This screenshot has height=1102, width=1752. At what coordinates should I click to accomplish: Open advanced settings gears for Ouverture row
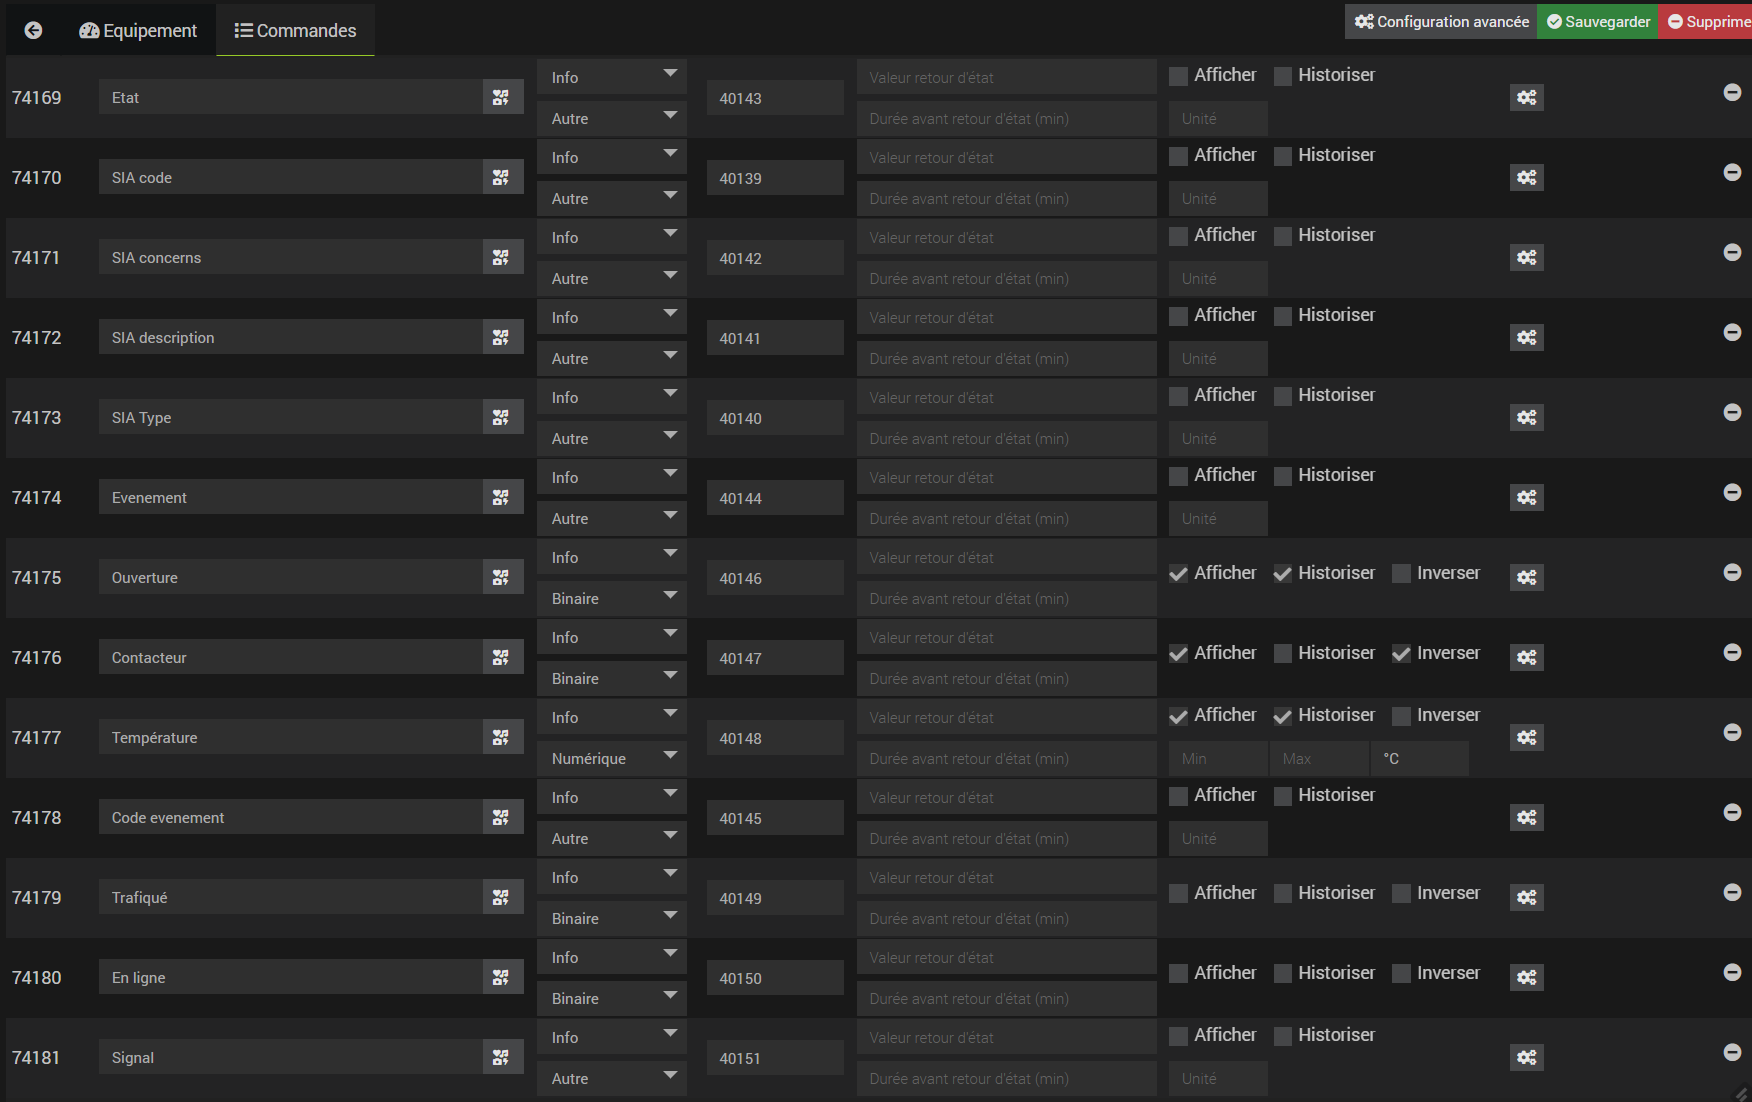[x=1527, y=577]
